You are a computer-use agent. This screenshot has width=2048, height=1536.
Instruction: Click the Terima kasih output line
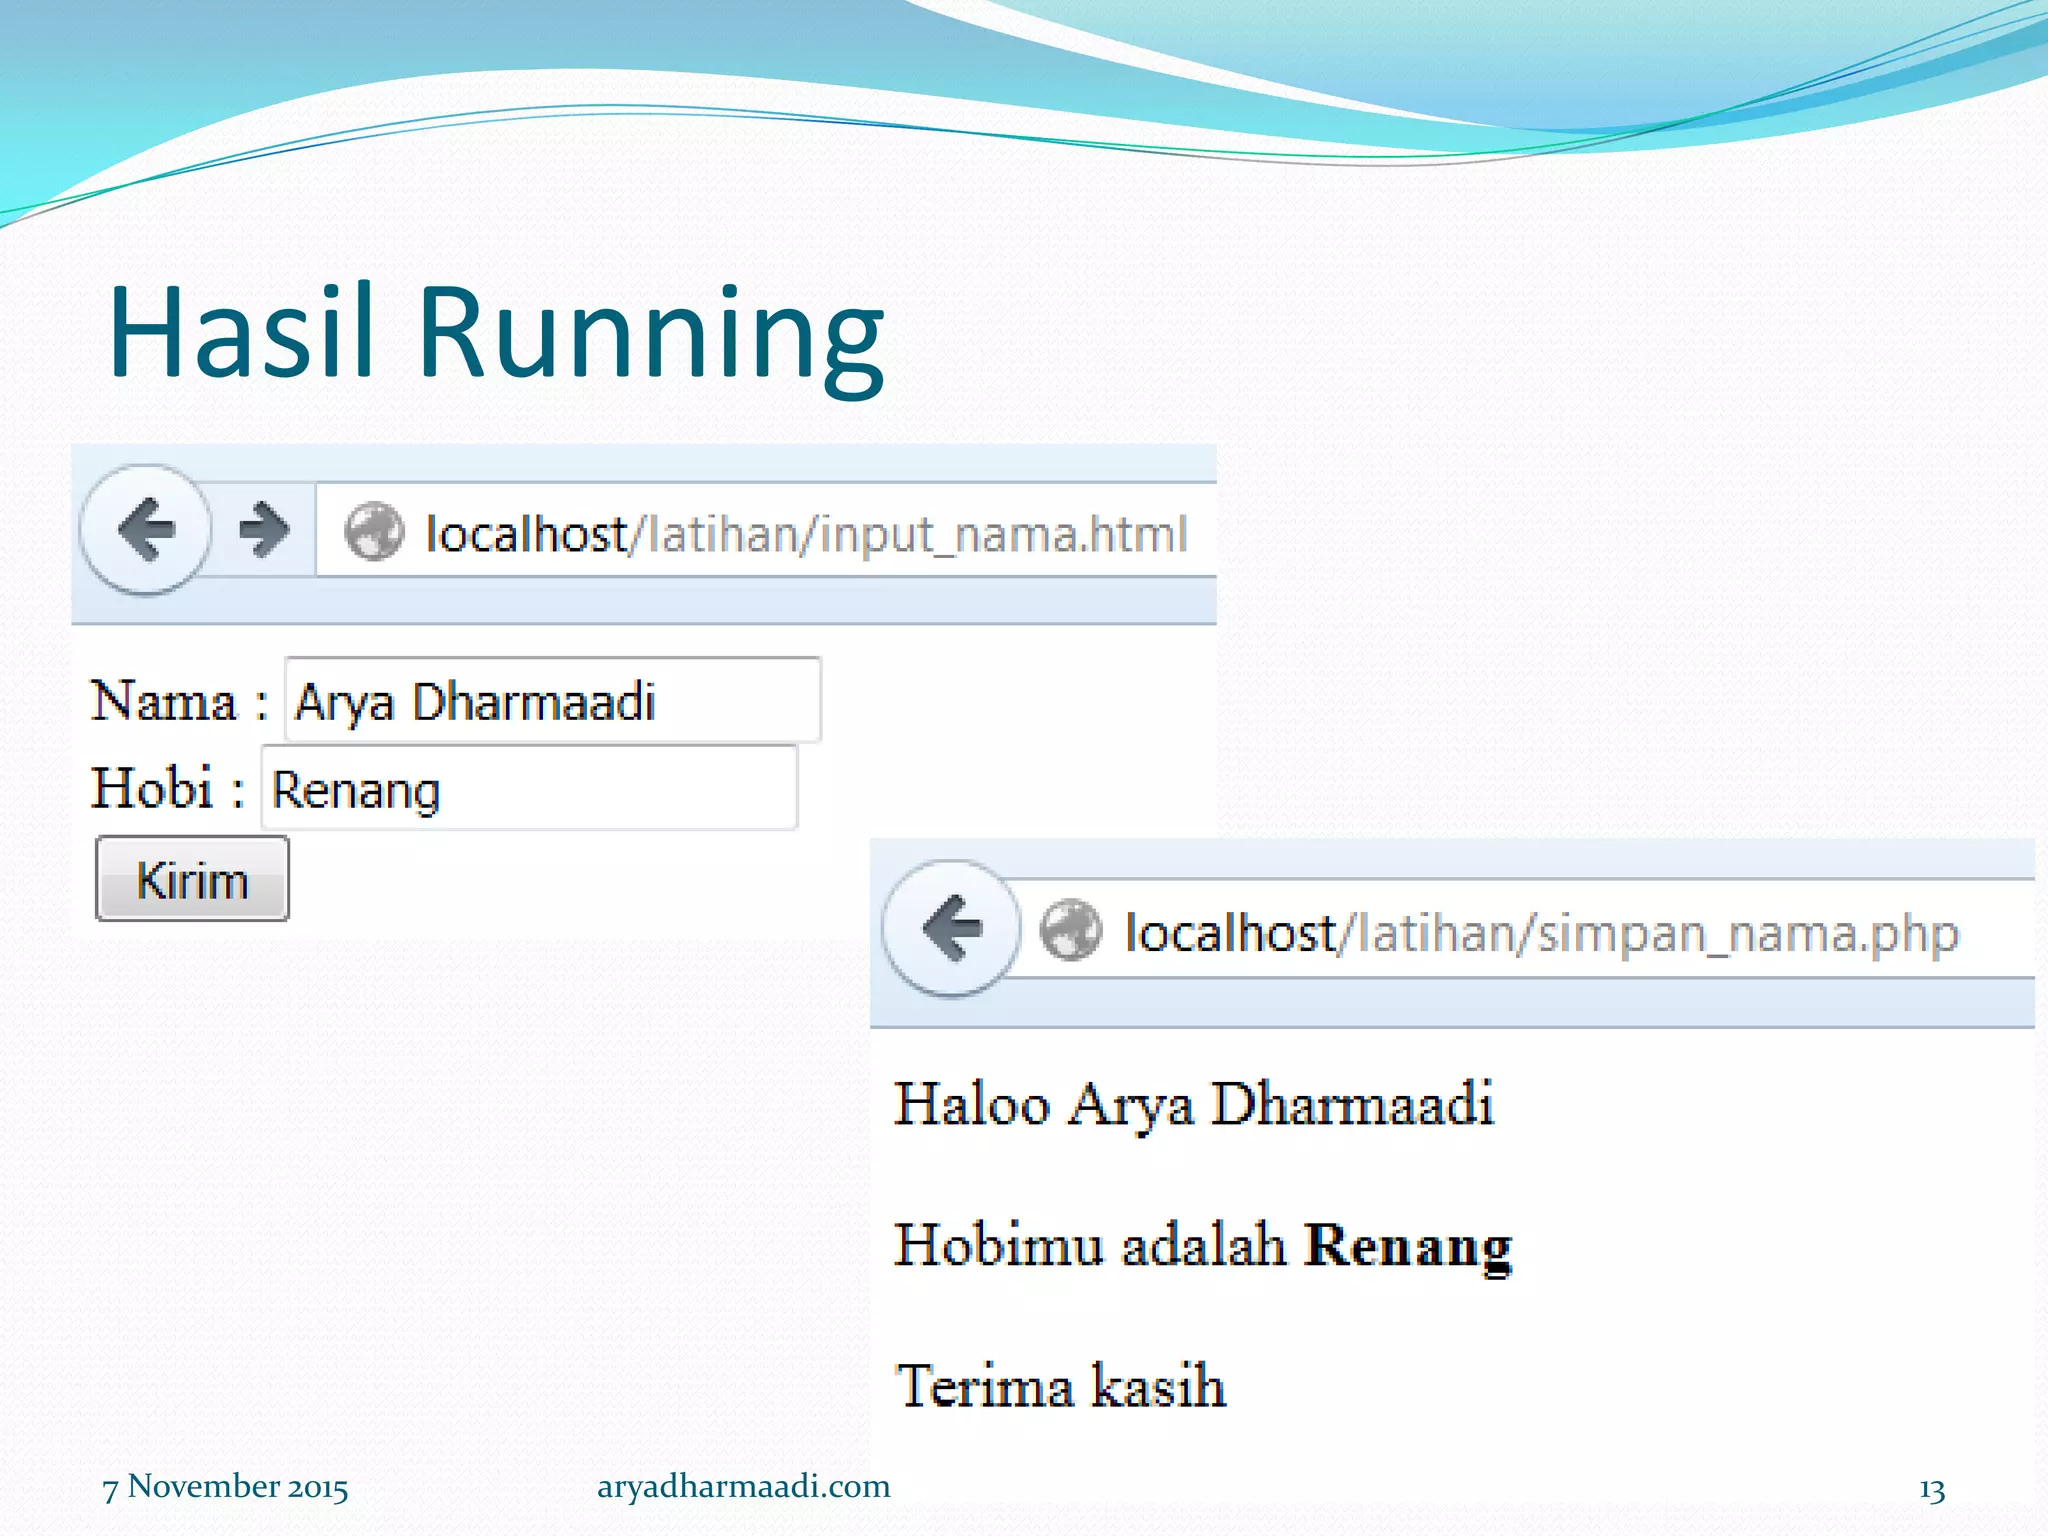(x=1061, y=1386)
